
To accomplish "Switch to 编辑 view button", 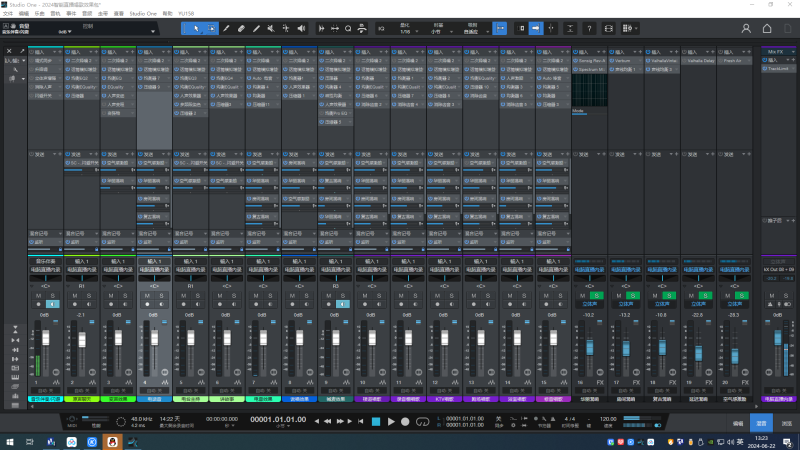I will (x=738, y=423).
